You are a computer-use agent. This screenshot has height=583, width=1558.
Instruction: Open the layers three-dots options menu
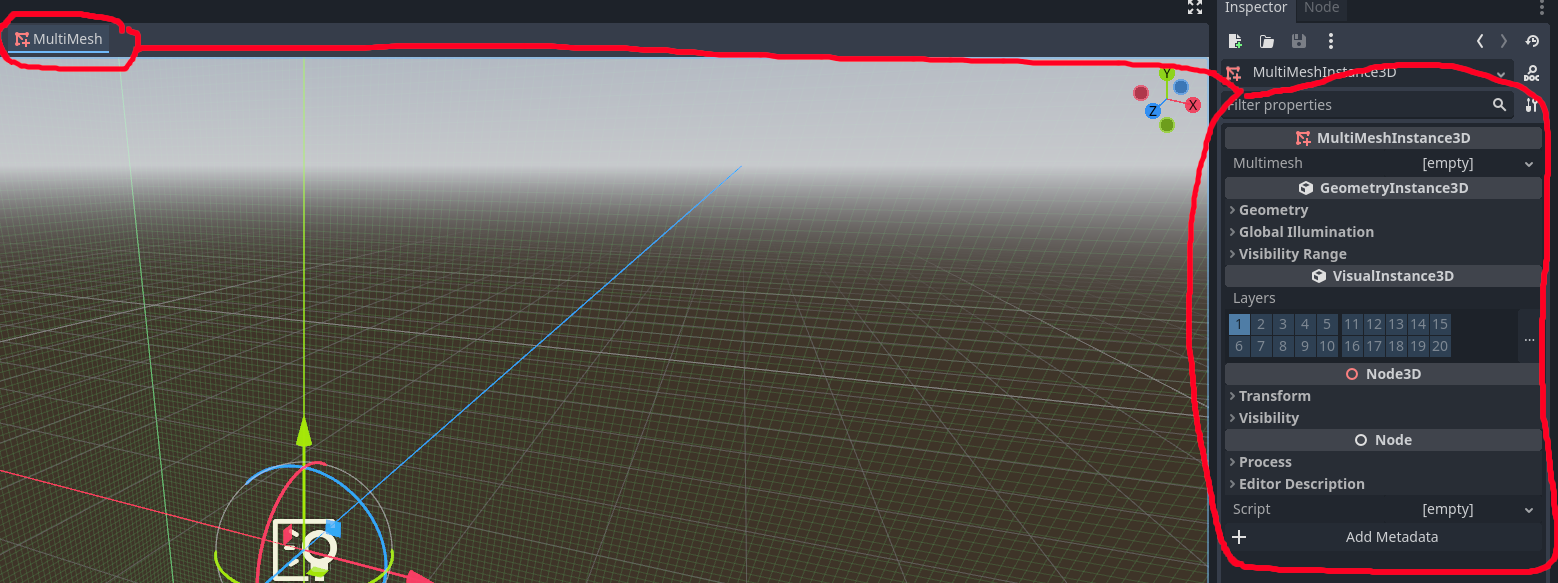tap(1529, 337)
